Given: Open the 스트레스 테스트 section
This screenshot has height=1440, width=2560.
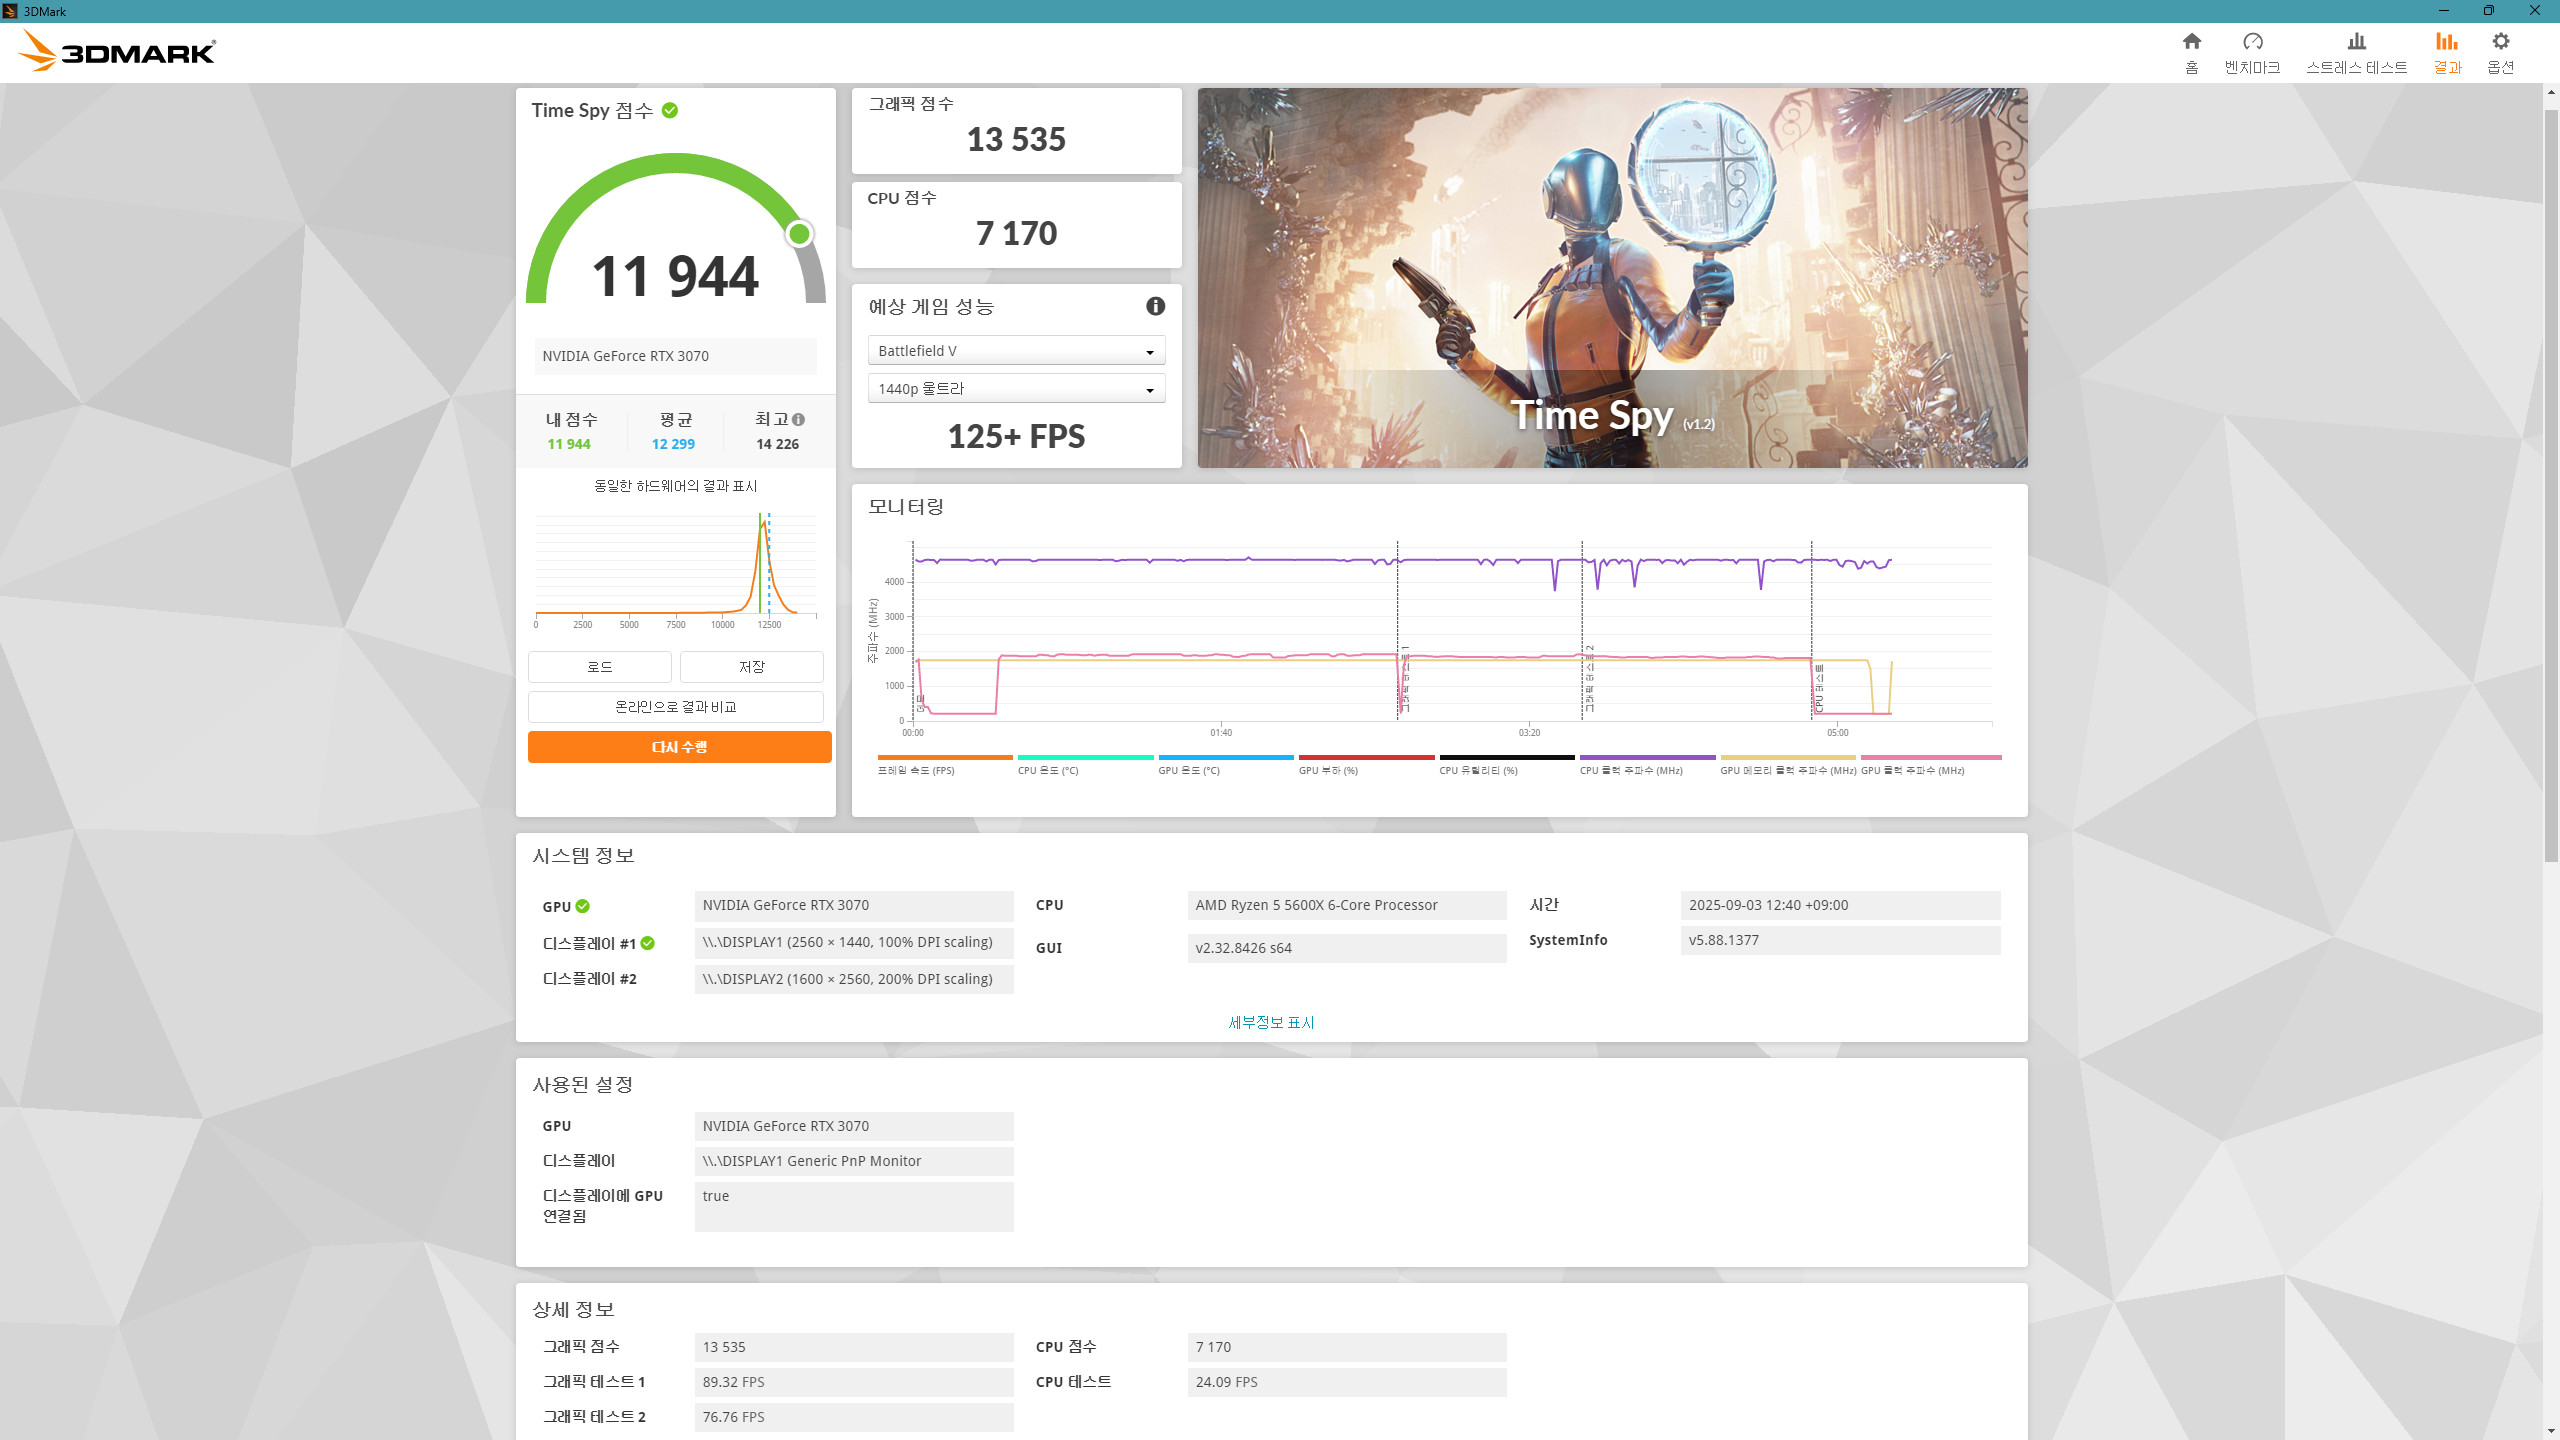Looking at the screenshot, I should tap(2356, 52).
